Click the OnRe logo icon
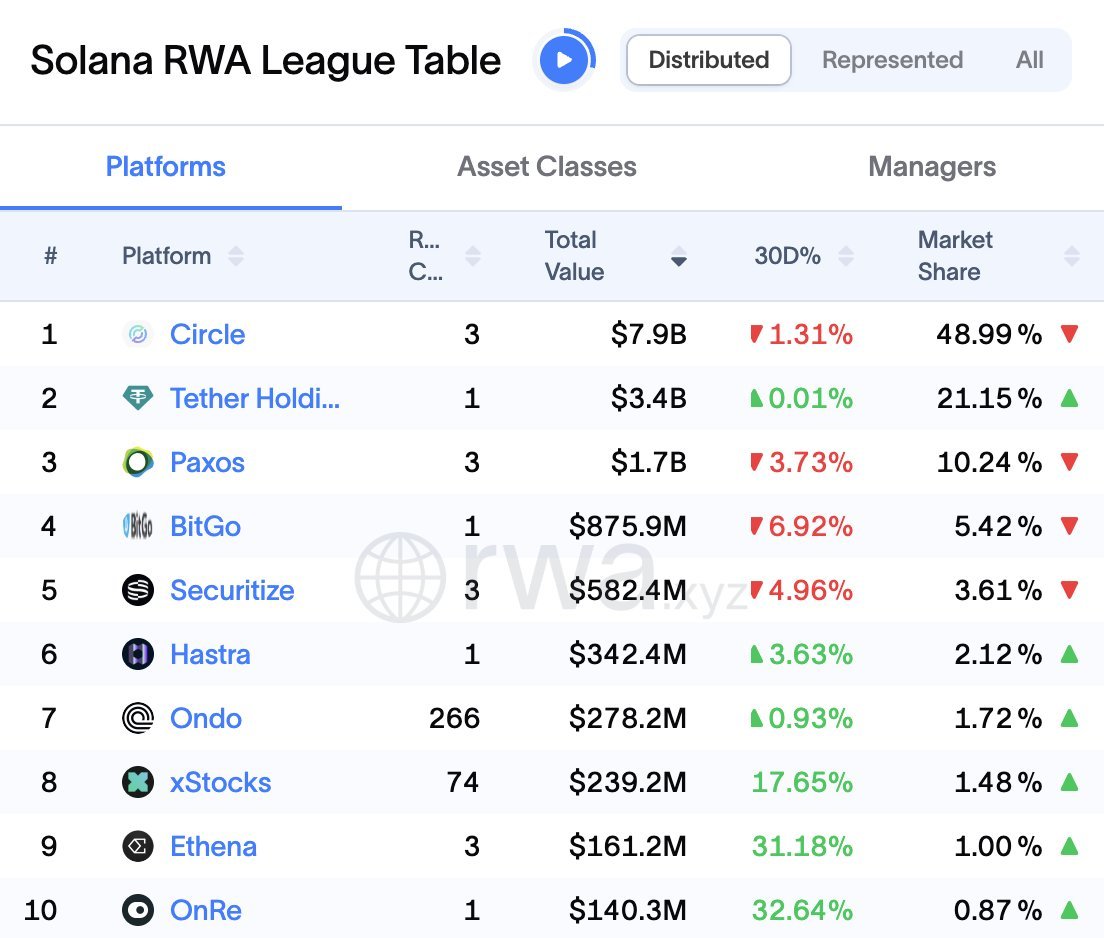The image size is (1104, 938). pyautogui.click(x=138, y=911)
